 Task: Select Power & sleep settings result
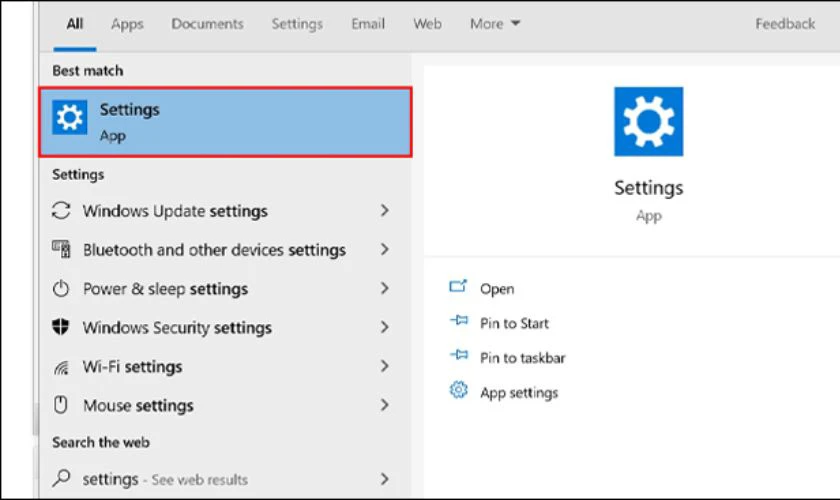[x=225, y=288]
